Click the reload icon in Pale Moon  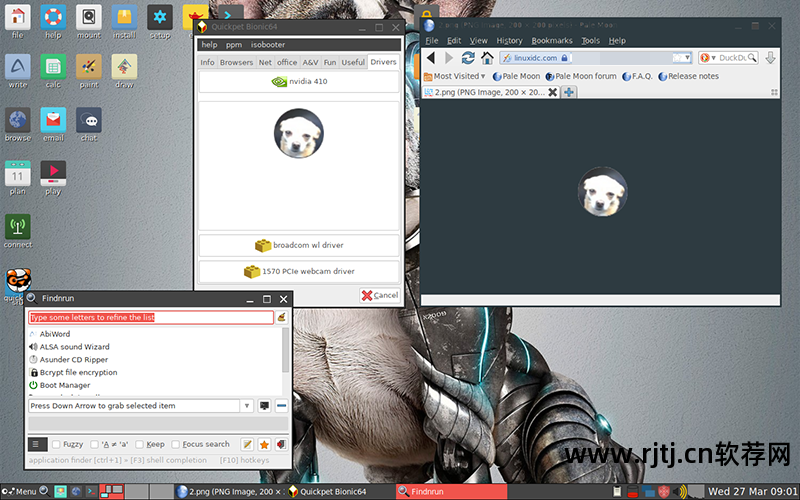point(467,58)
